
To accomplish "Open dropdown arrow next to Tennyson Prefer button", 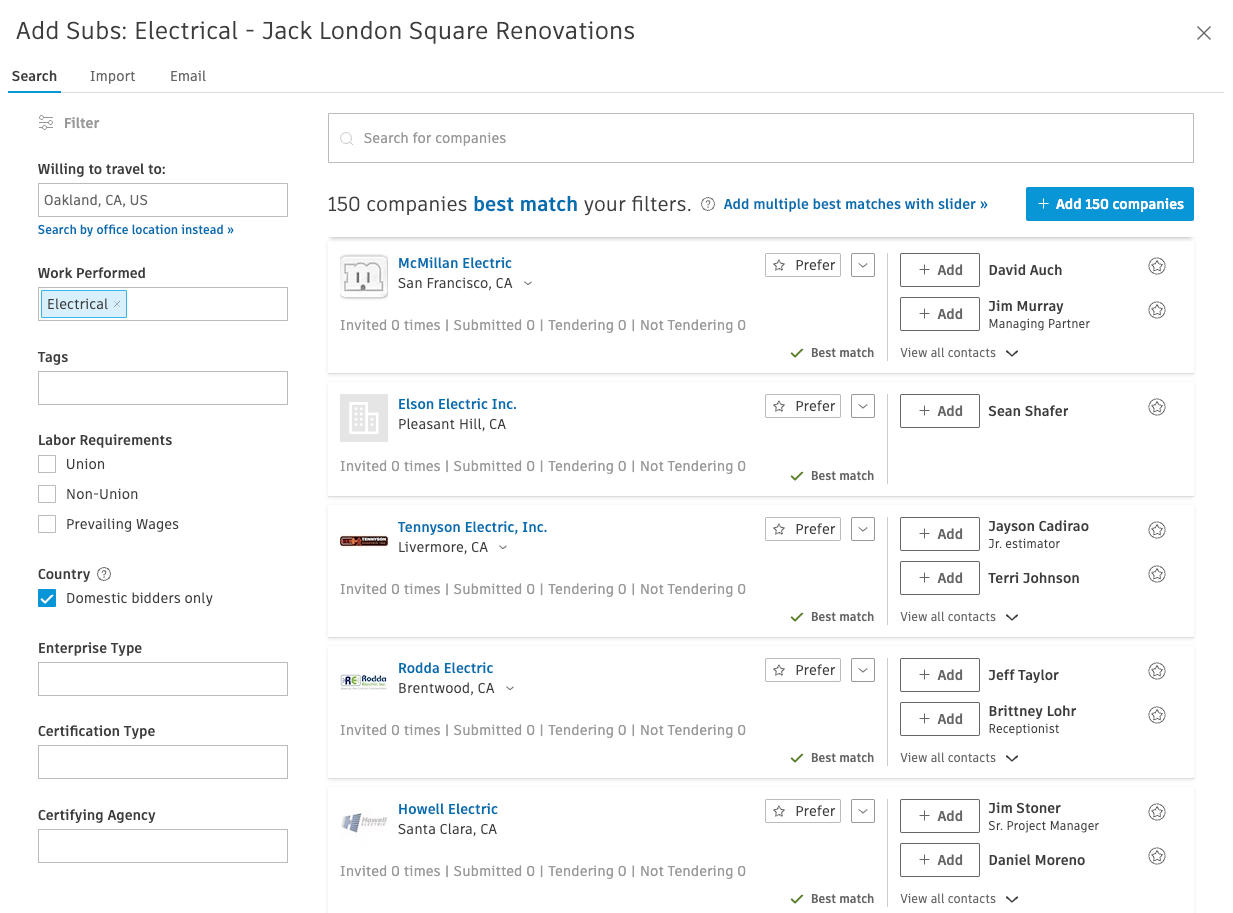I will tap(863, 529).
